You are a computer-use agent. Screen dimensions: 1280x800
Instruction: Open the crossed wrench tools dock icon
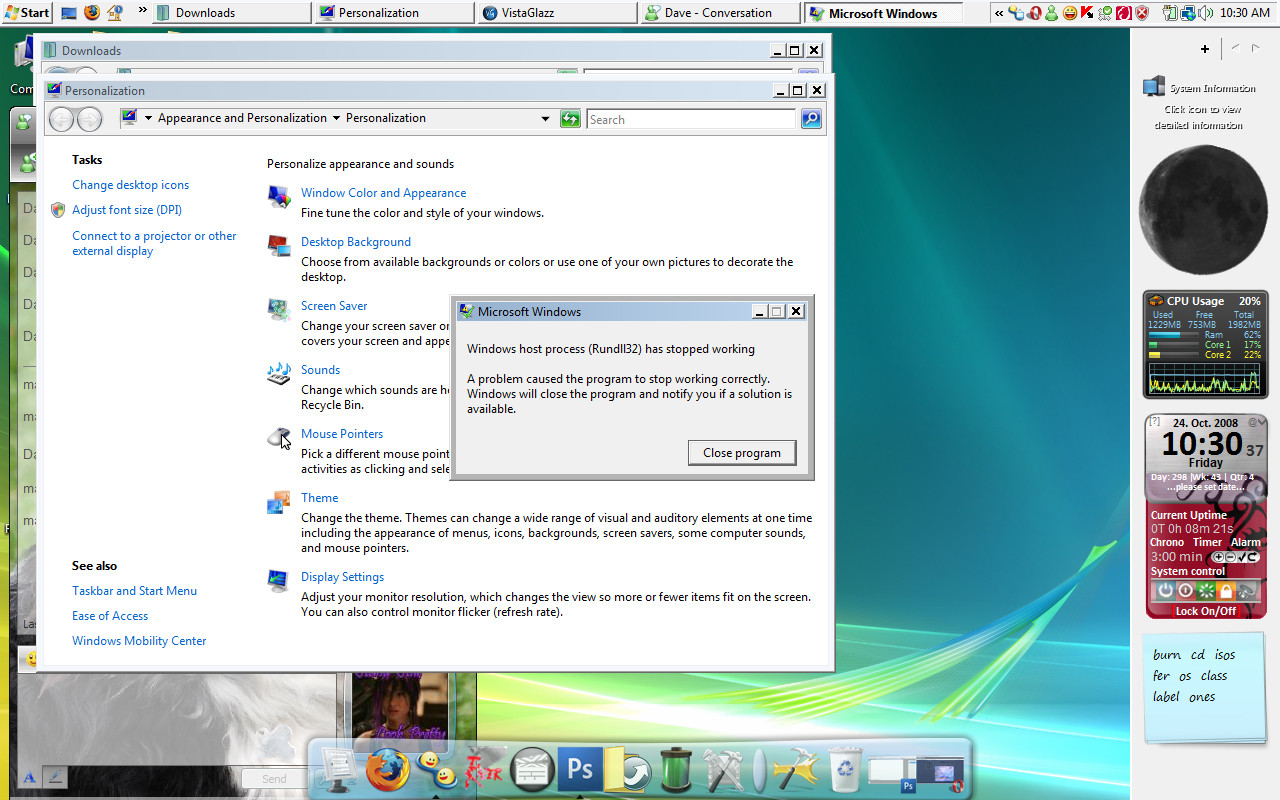[x=724, y=770]
